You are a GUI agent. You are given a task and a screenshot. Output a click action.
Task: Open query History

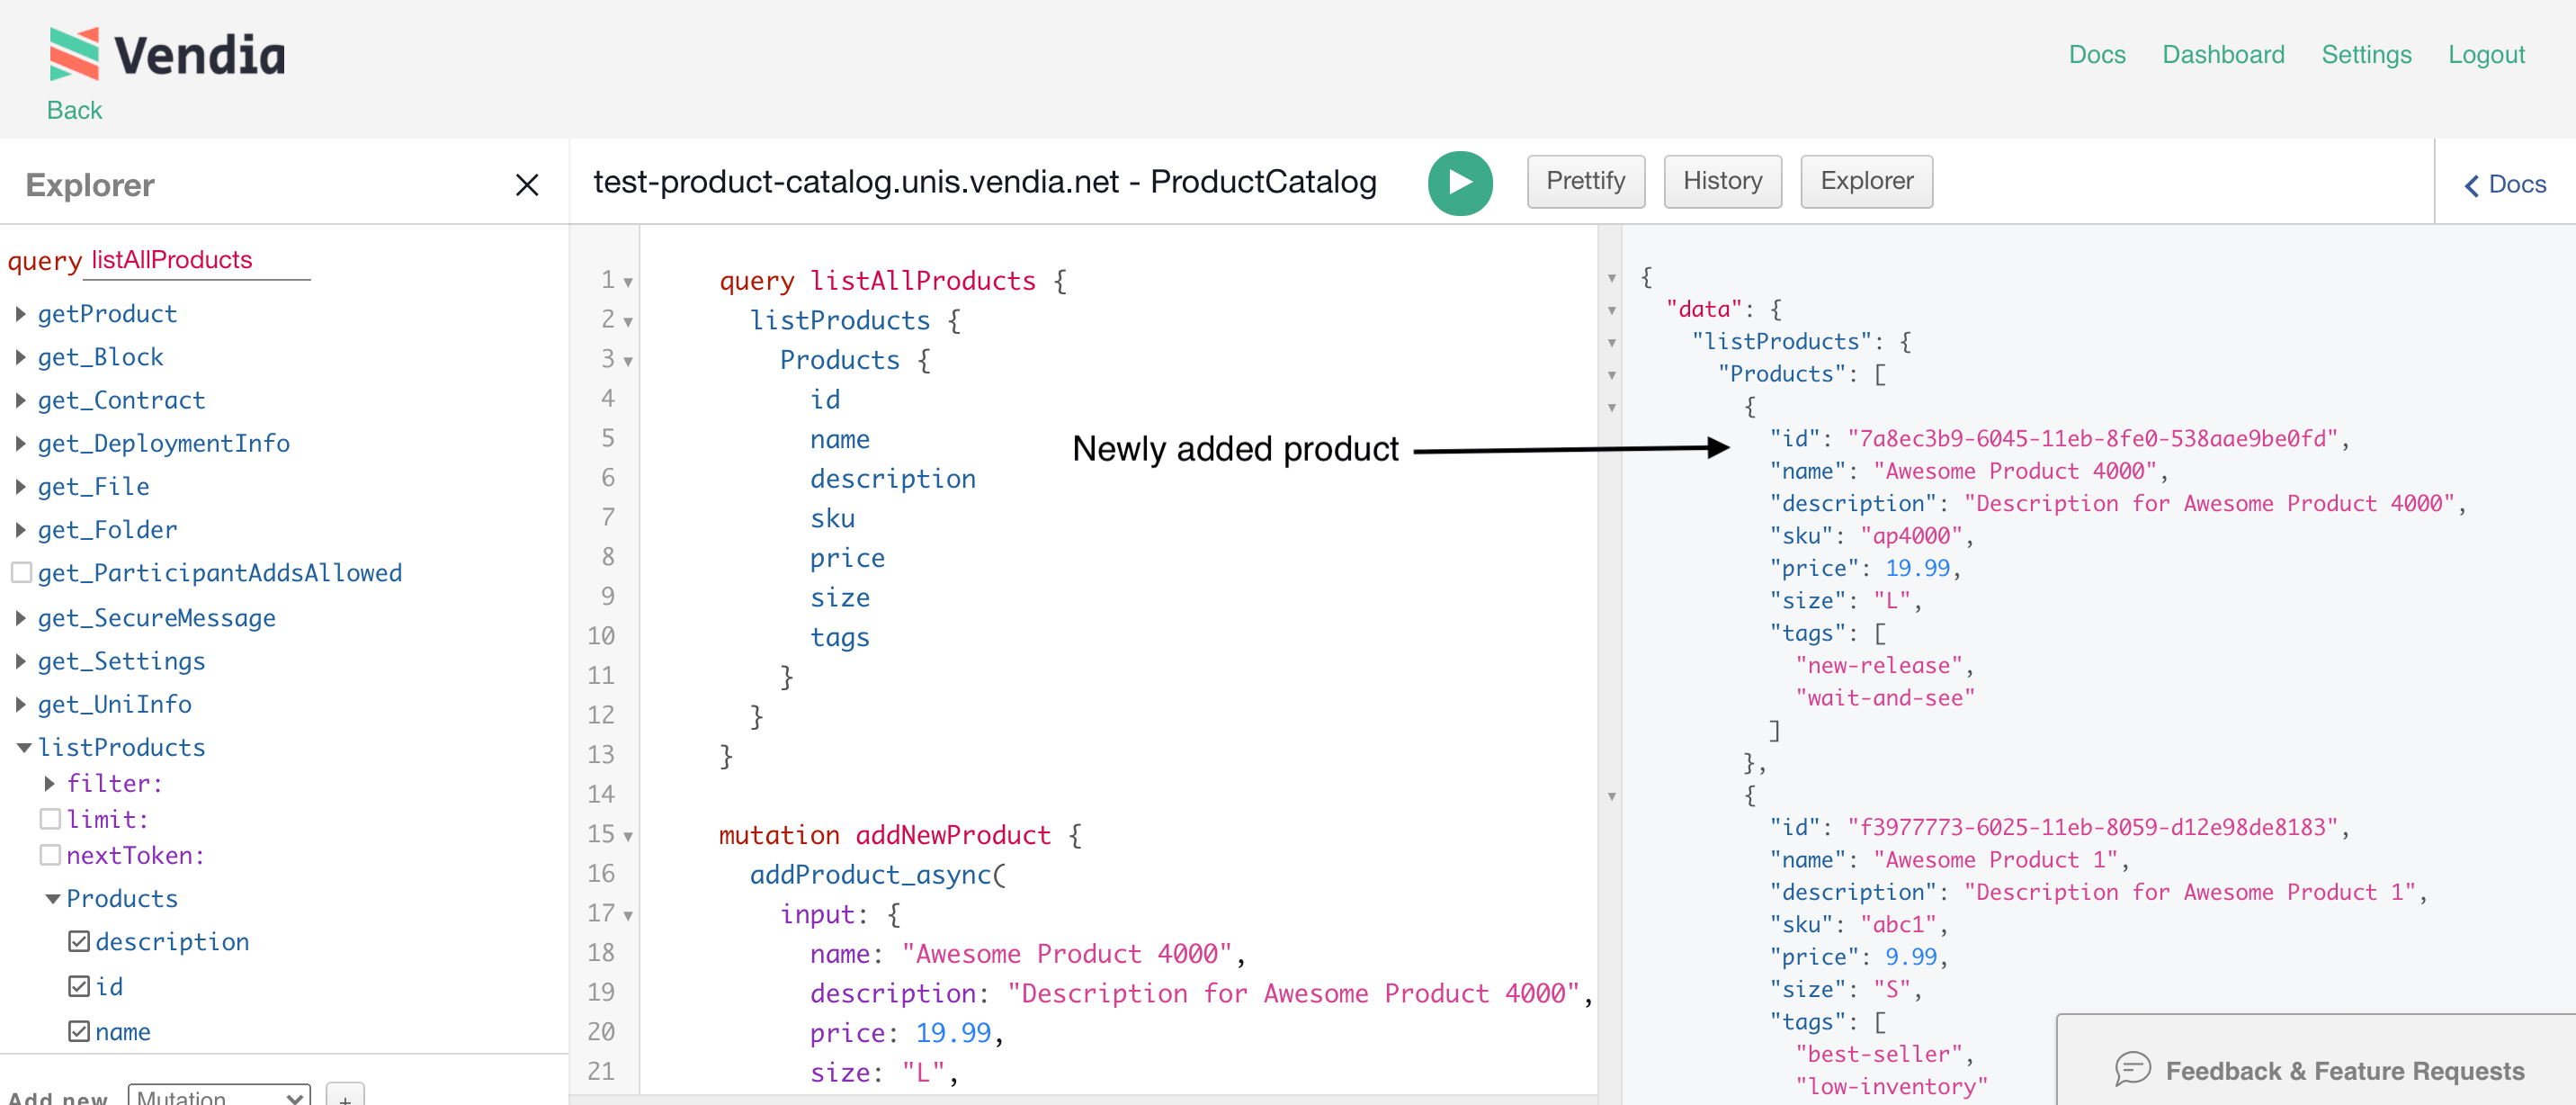pos(1722,181)
